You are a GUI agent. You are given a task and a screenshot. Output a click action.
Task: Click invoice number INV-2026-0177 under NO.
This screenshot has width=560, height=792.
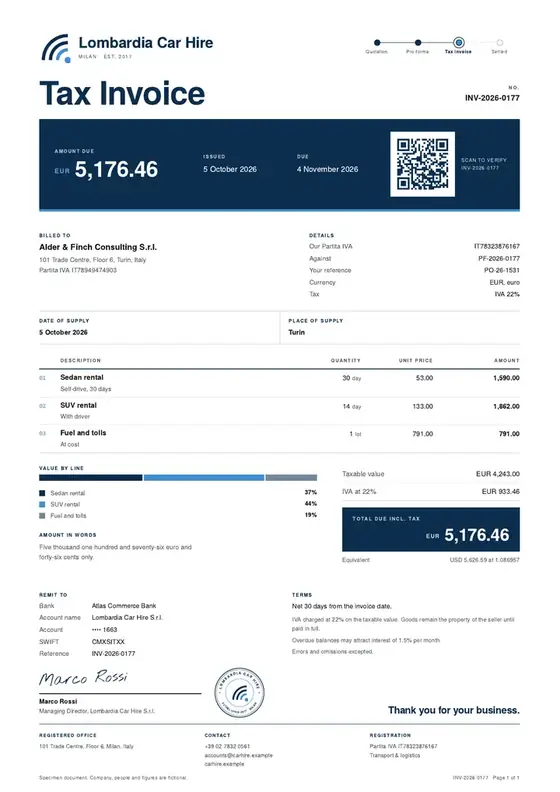tap(492, 98)
